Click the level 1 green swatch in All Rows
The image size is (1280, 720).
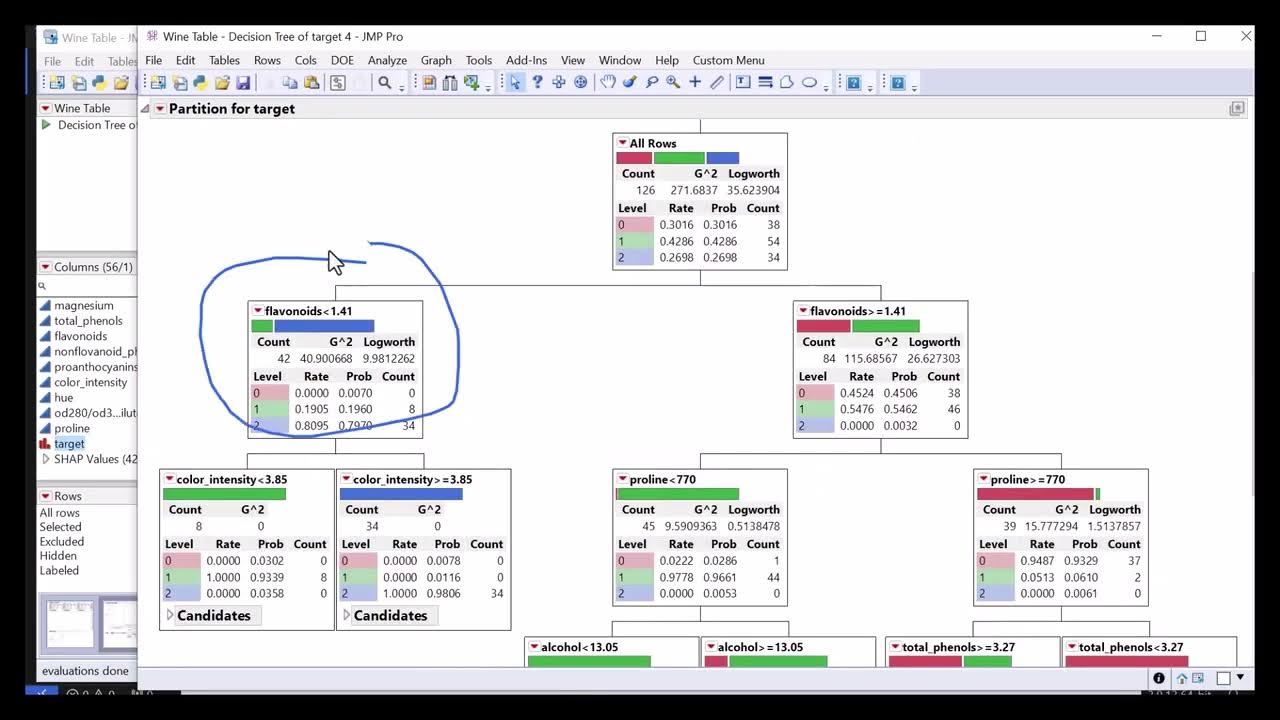pos(635,241)
